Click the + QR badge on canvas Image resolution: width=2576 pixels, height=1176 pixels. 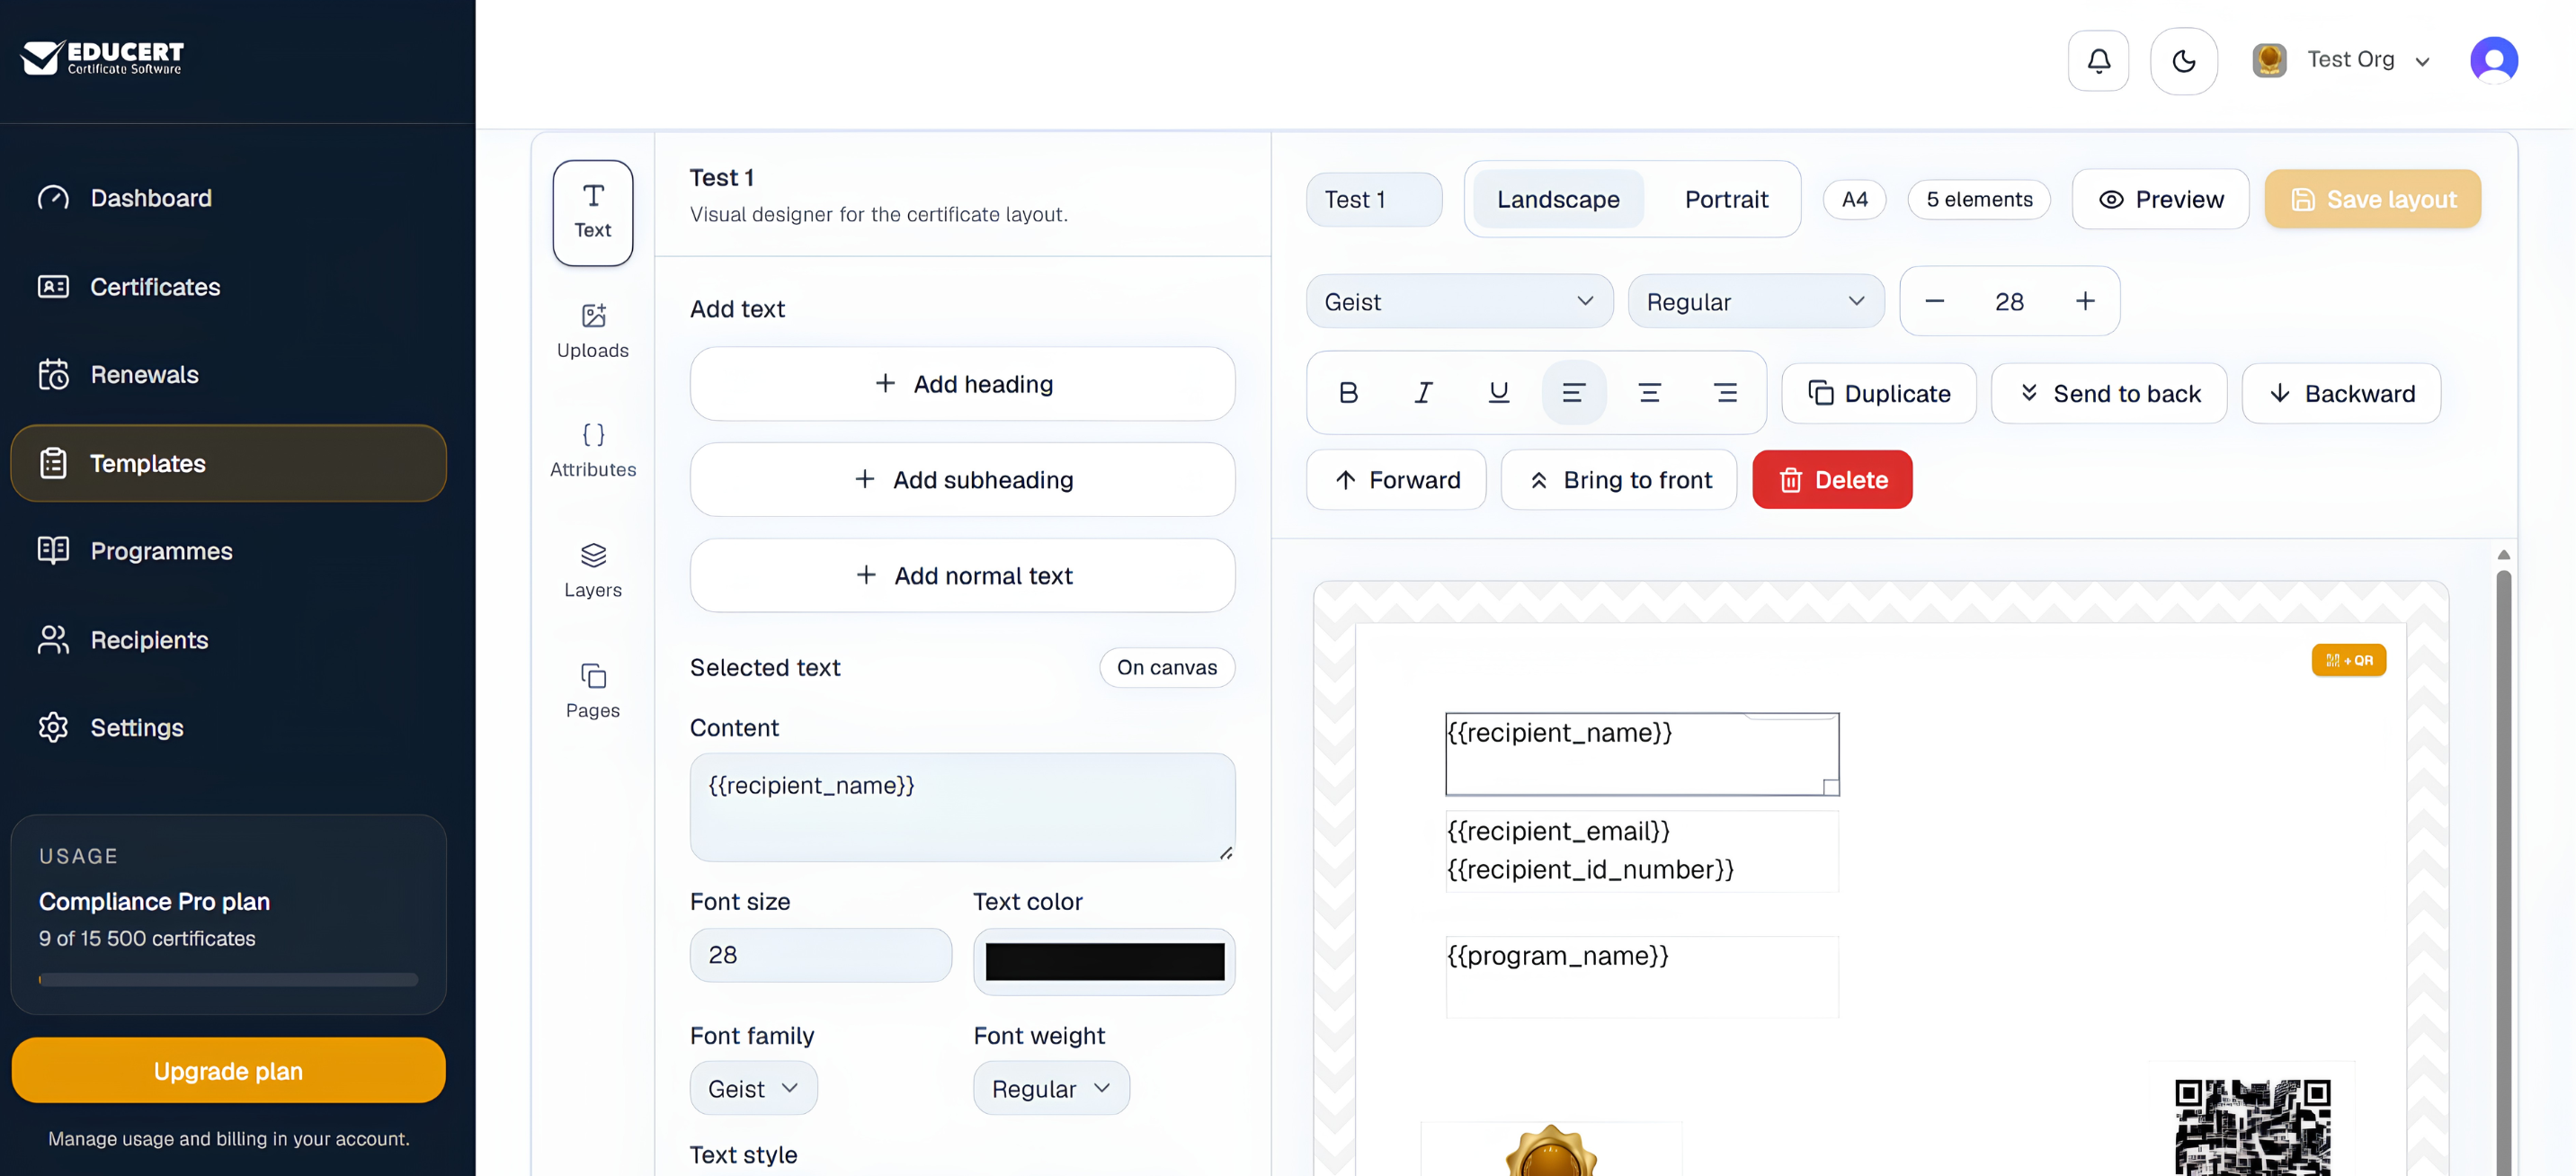point(2348,661)
